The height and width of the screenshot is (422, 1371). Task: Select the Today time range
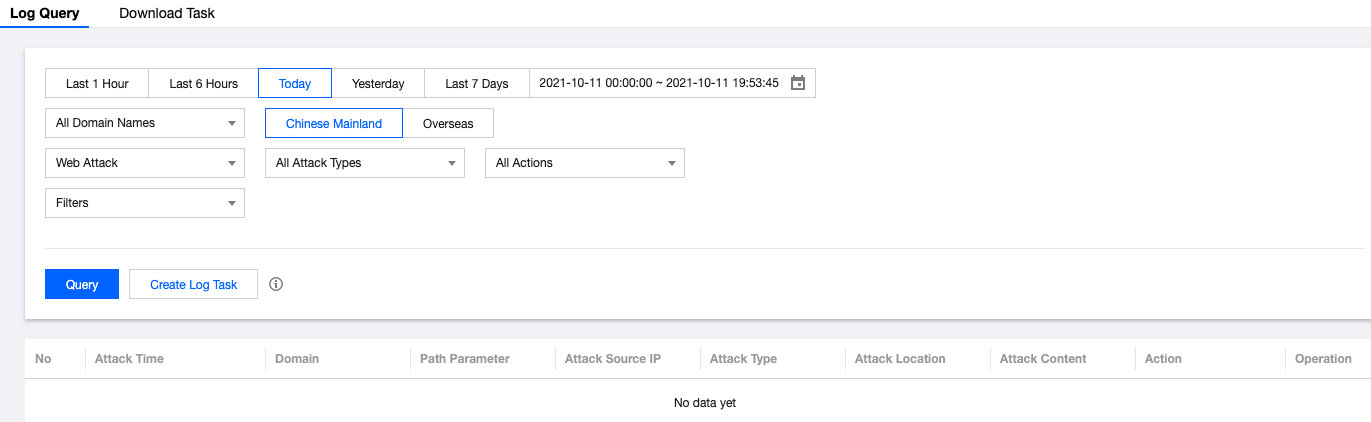click(x=295, y=83)
